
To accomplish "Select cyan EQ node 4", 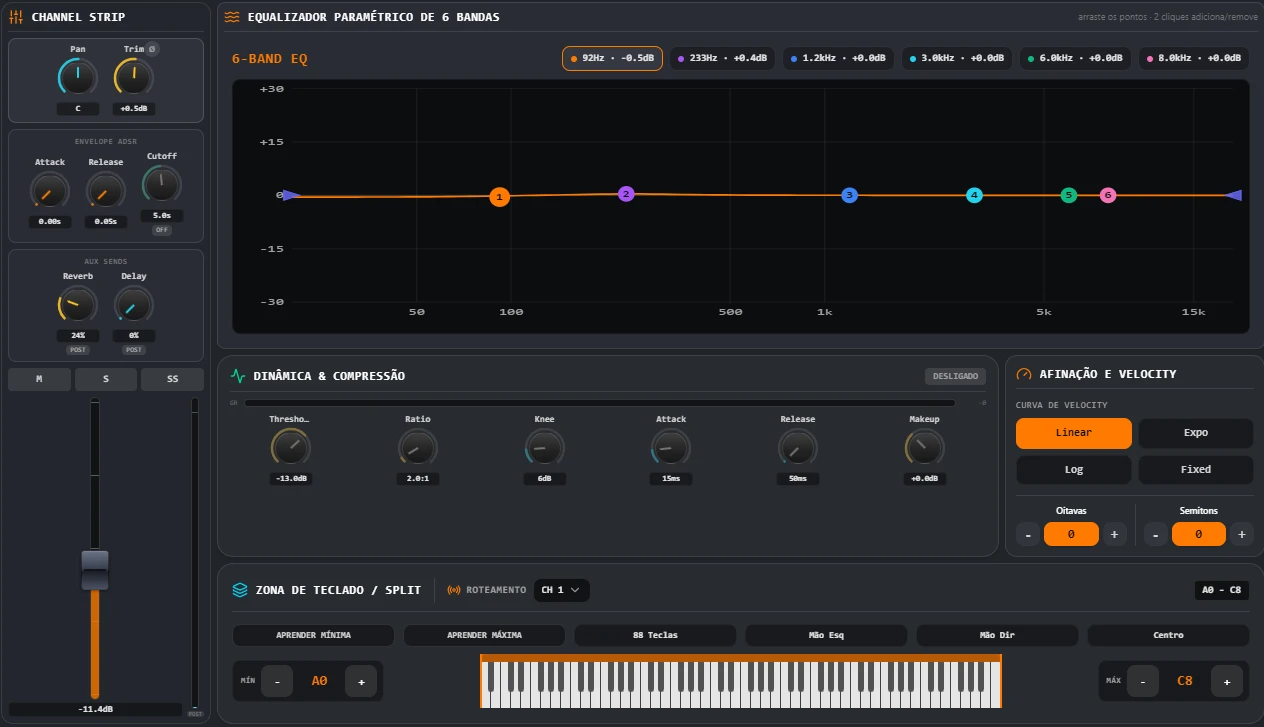I will point(974,195).
